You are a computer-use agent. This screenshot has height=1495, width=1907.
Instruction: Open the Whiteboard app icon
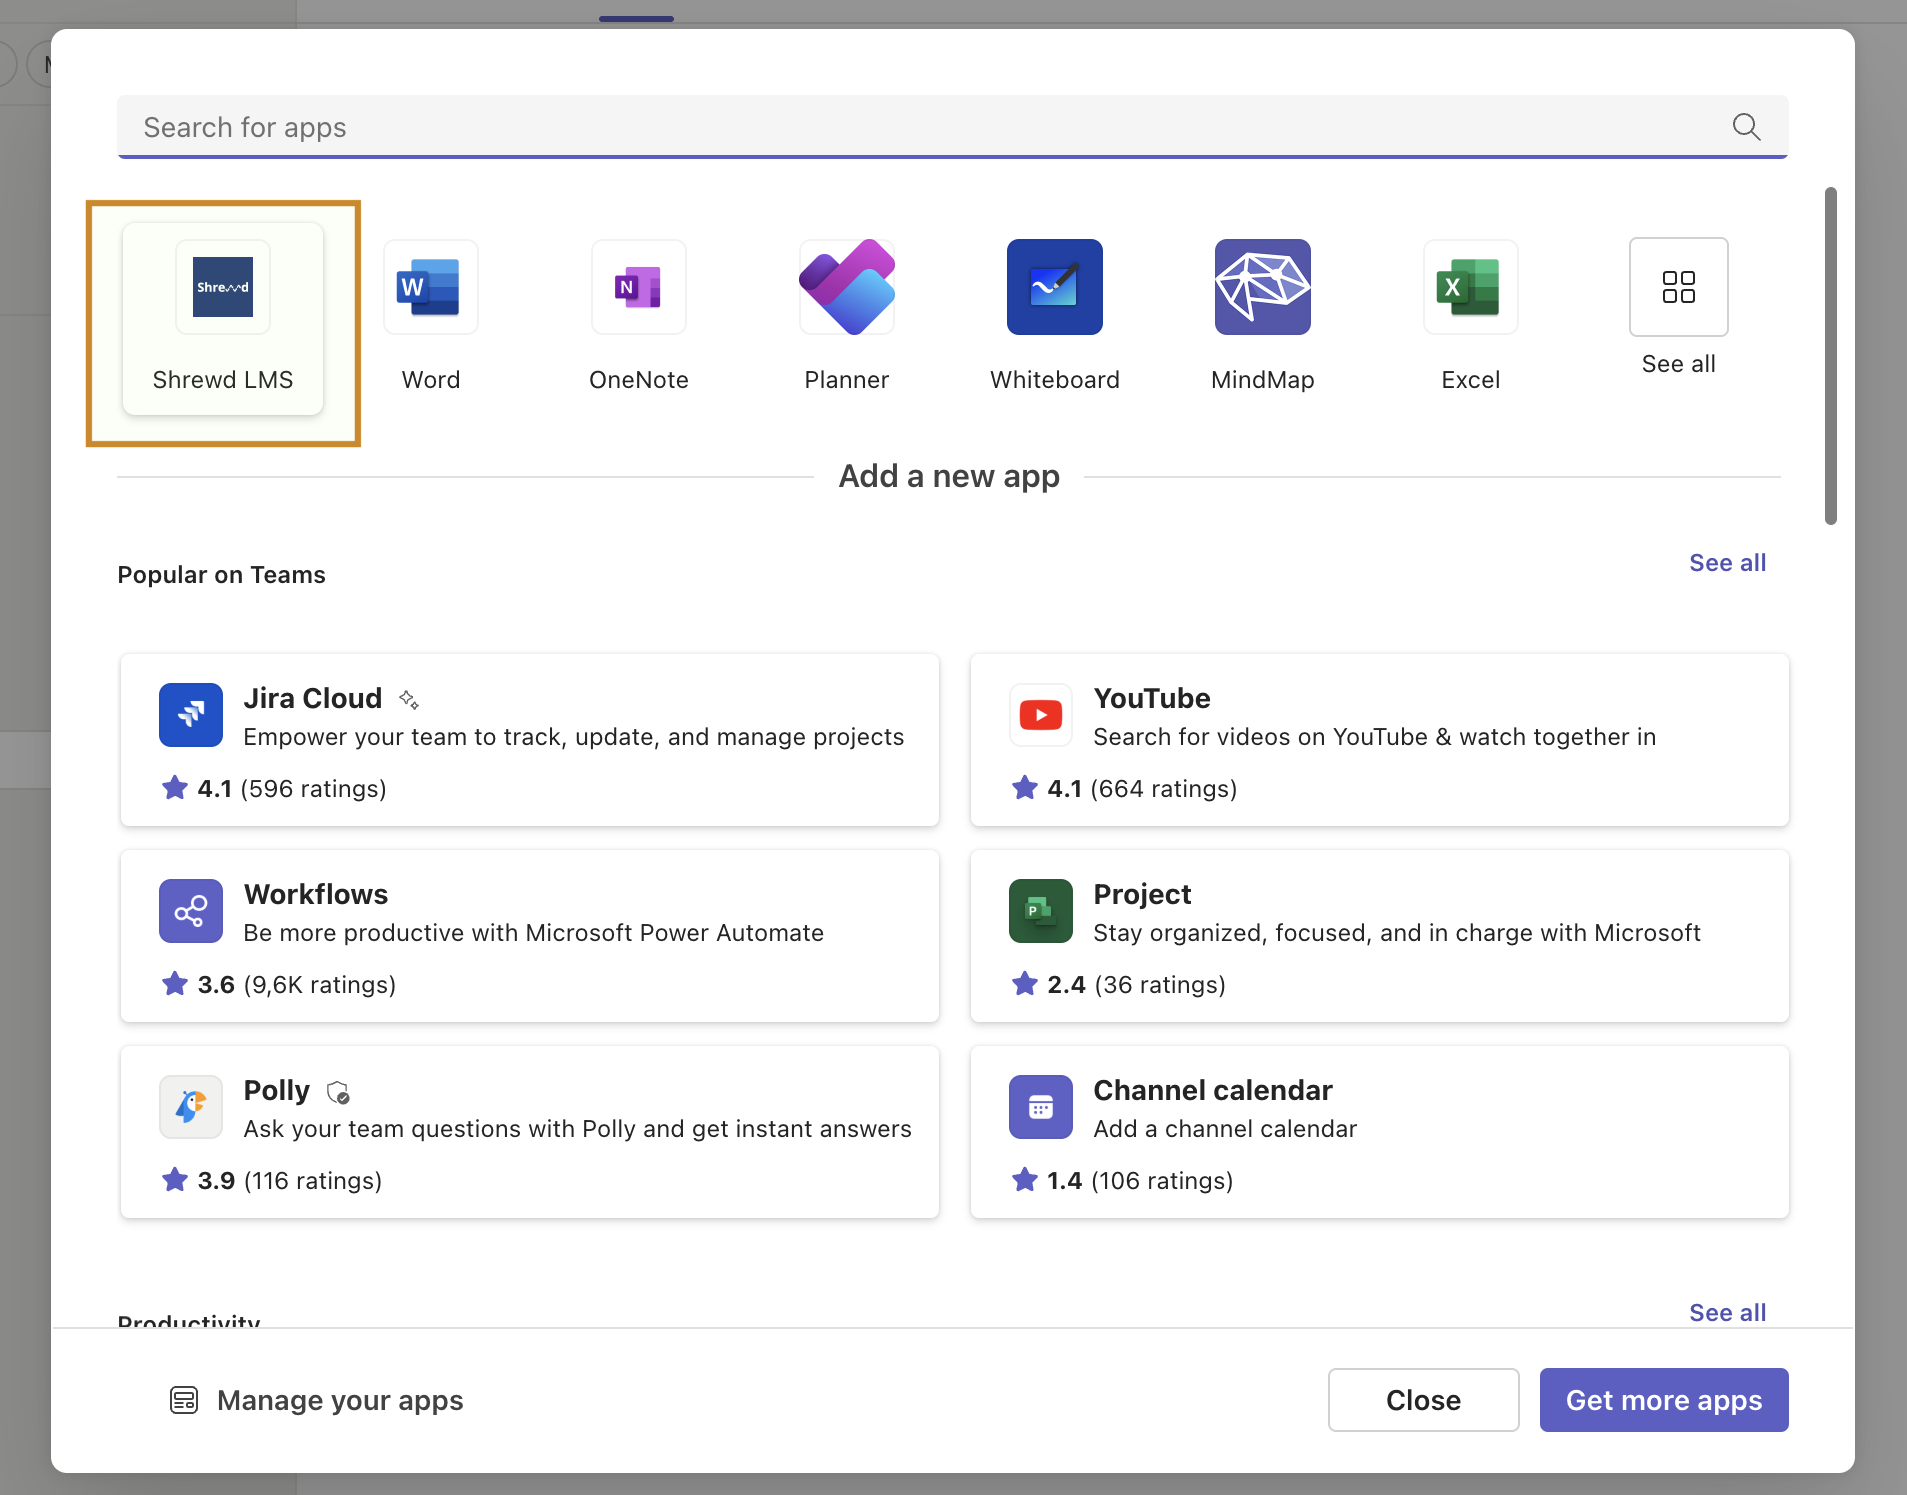pyautogui.click(x=1055, y=287)
